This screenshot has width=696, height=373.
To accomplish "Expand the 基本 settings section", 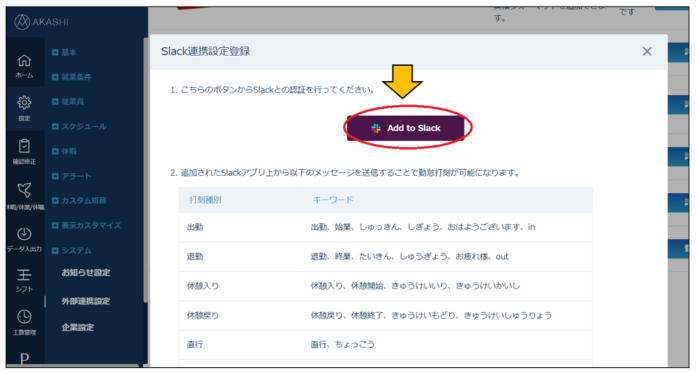I will coord(64,52).
